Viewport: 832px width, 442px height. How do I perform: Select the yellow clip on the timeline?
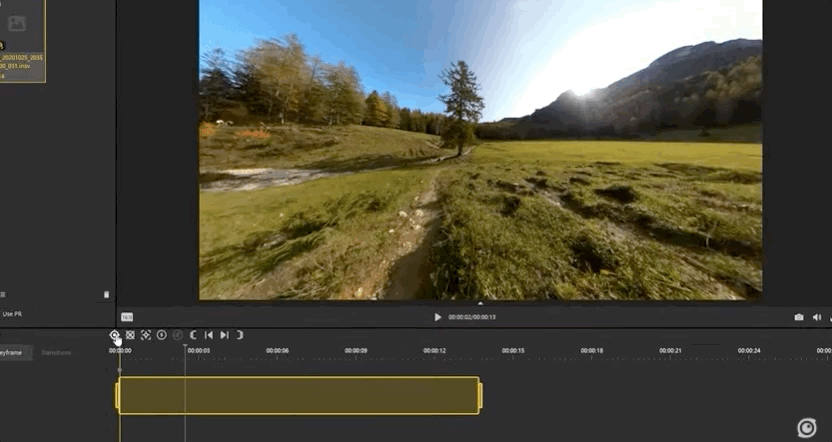298,395
